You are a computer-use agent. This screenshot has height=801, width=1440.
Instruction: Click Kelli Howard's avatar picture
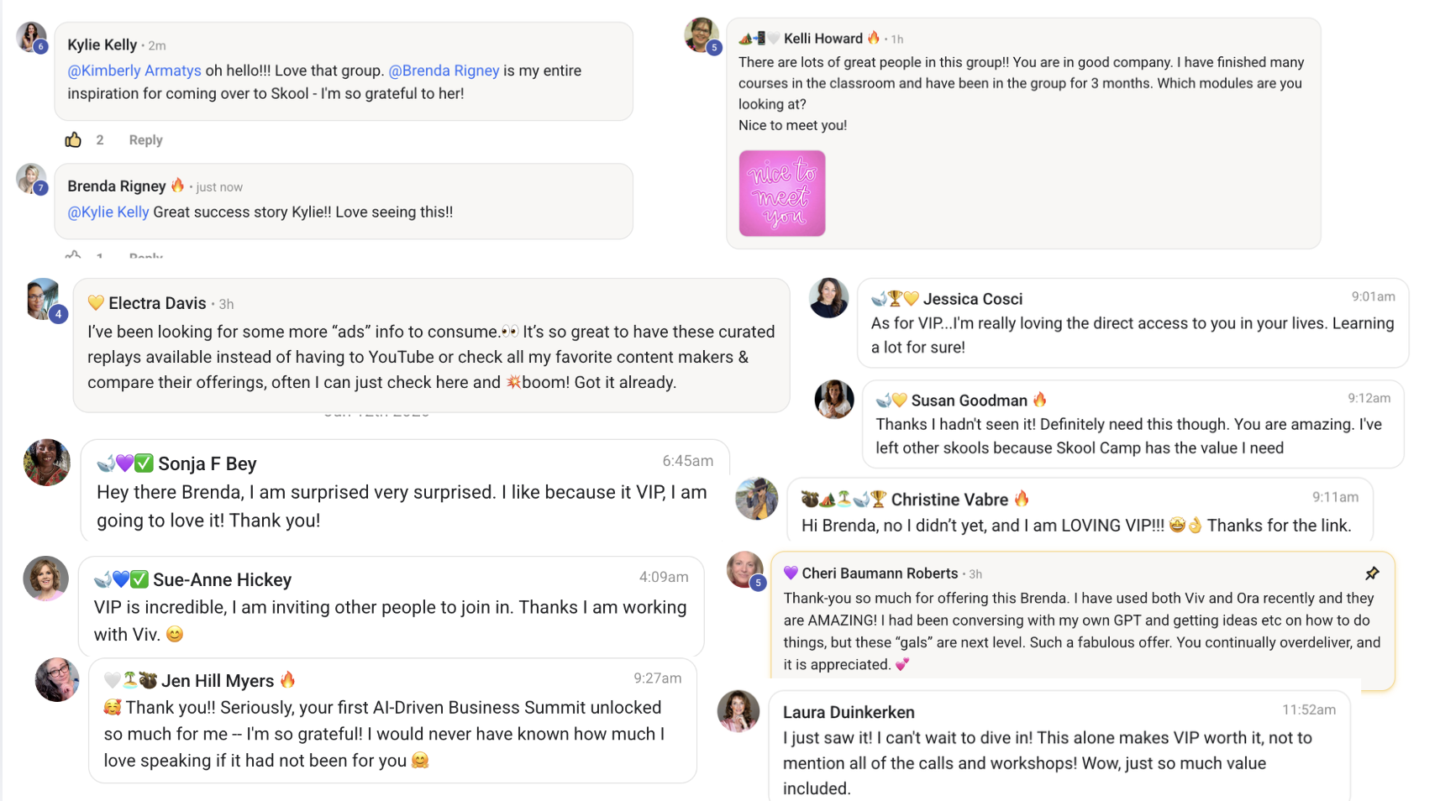[x=702, y=35]
